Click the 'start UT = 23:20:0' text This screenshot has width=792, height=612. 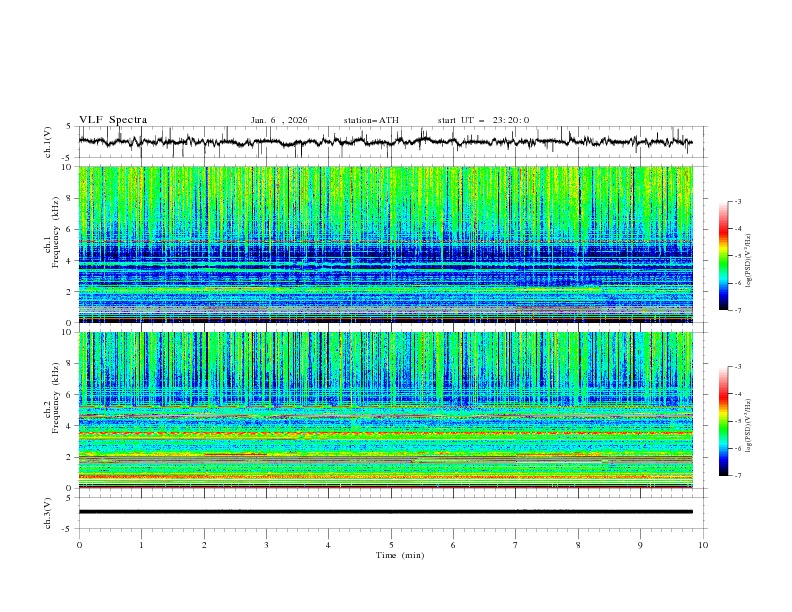coord(483,120)
